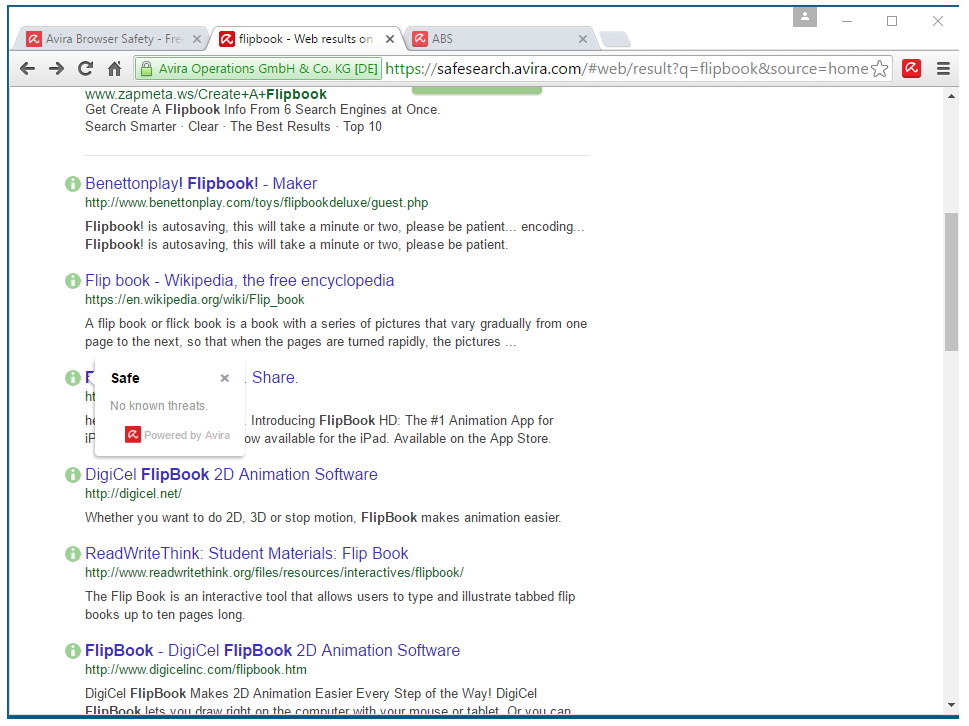Click scrollbar down arrow

pos(951,704)
